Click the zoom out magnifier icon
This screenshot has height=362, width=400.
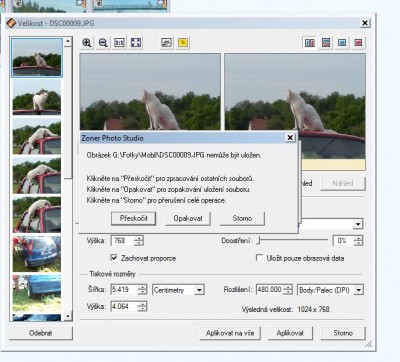click(103, 43)
